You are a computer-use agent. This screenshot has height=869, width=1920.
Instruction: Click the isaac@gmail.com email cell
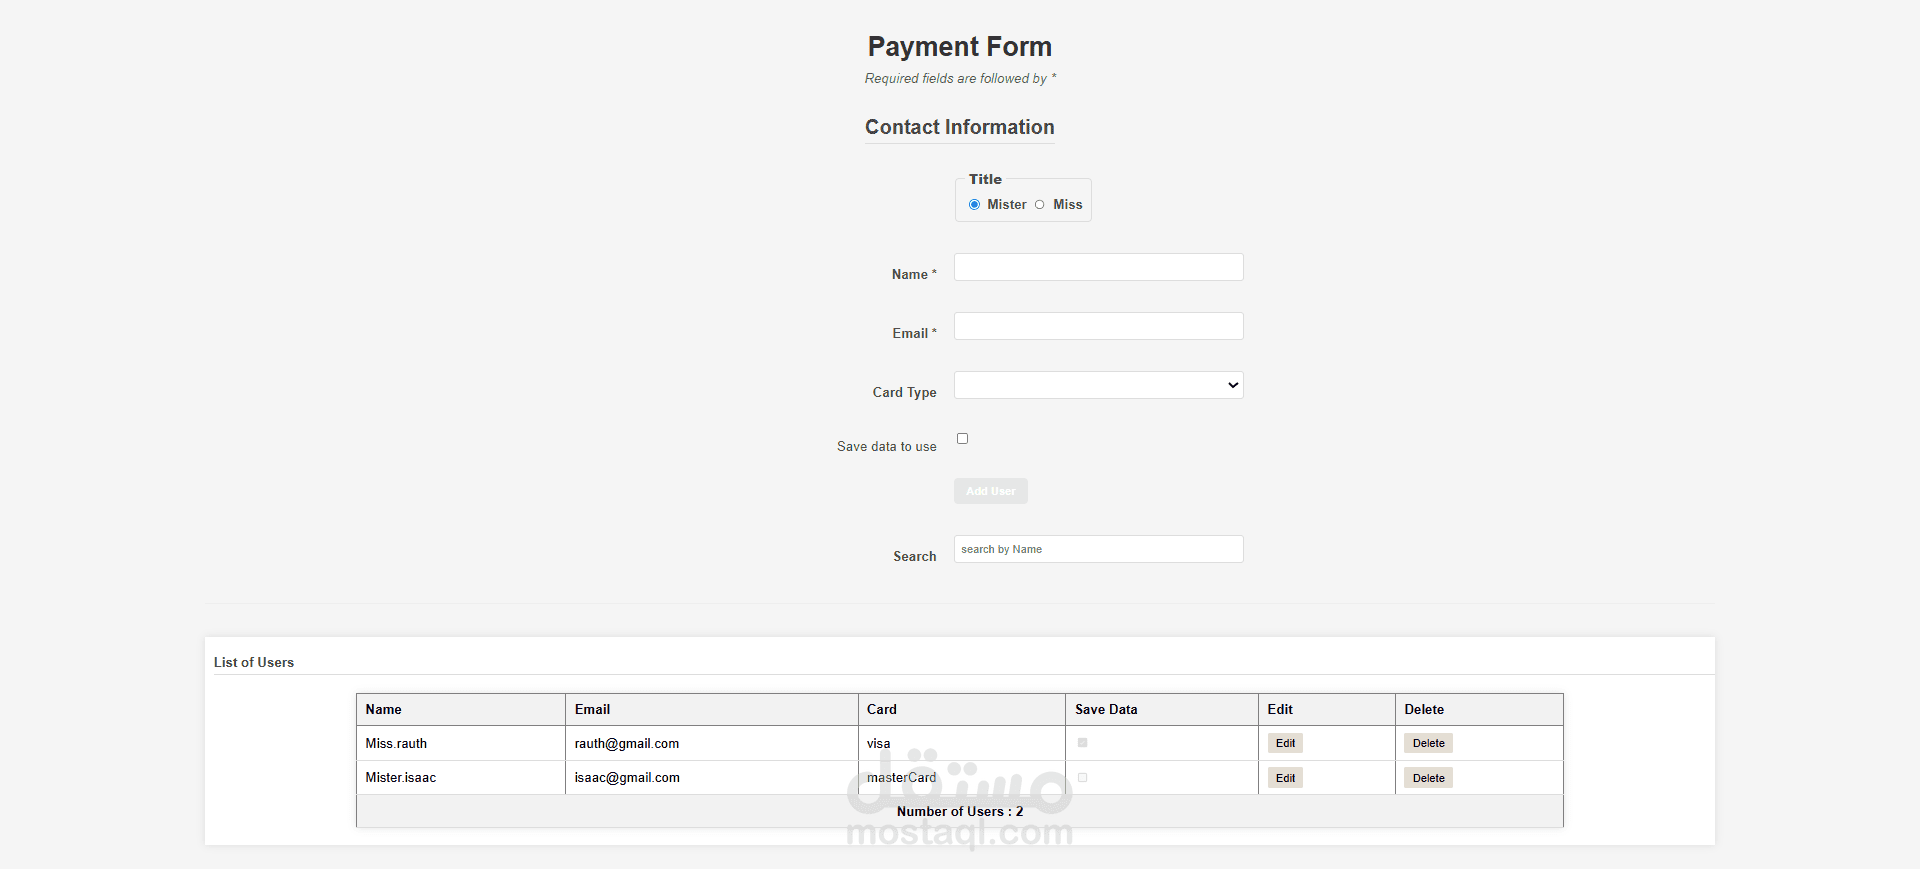click(712, 777)
